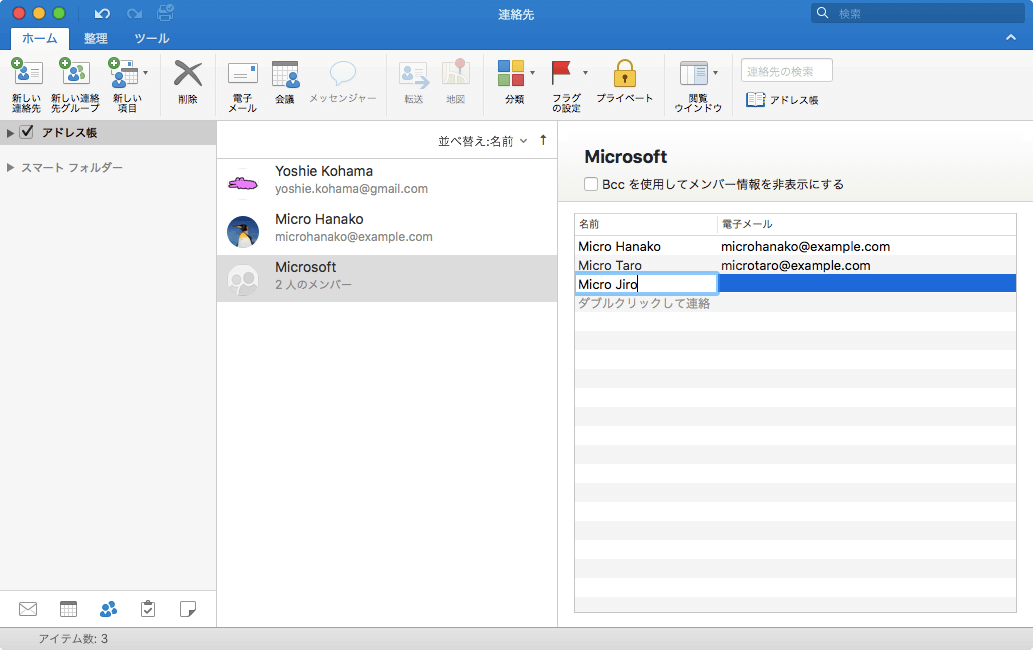This screenshot has width=1033, height=650.
Task: Click the Undo arrow in title bar
Action: [101, 13]
